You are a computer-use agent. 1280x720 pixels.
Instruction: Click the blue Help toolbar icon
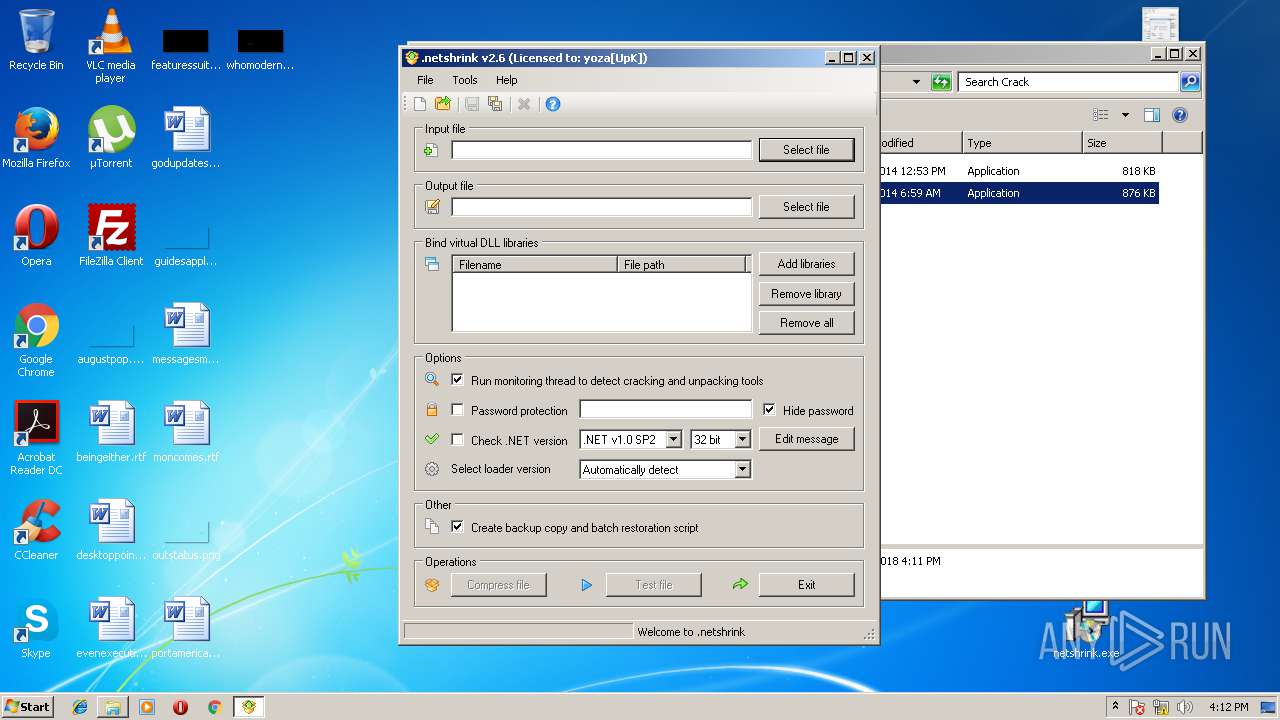coord(553,104)
